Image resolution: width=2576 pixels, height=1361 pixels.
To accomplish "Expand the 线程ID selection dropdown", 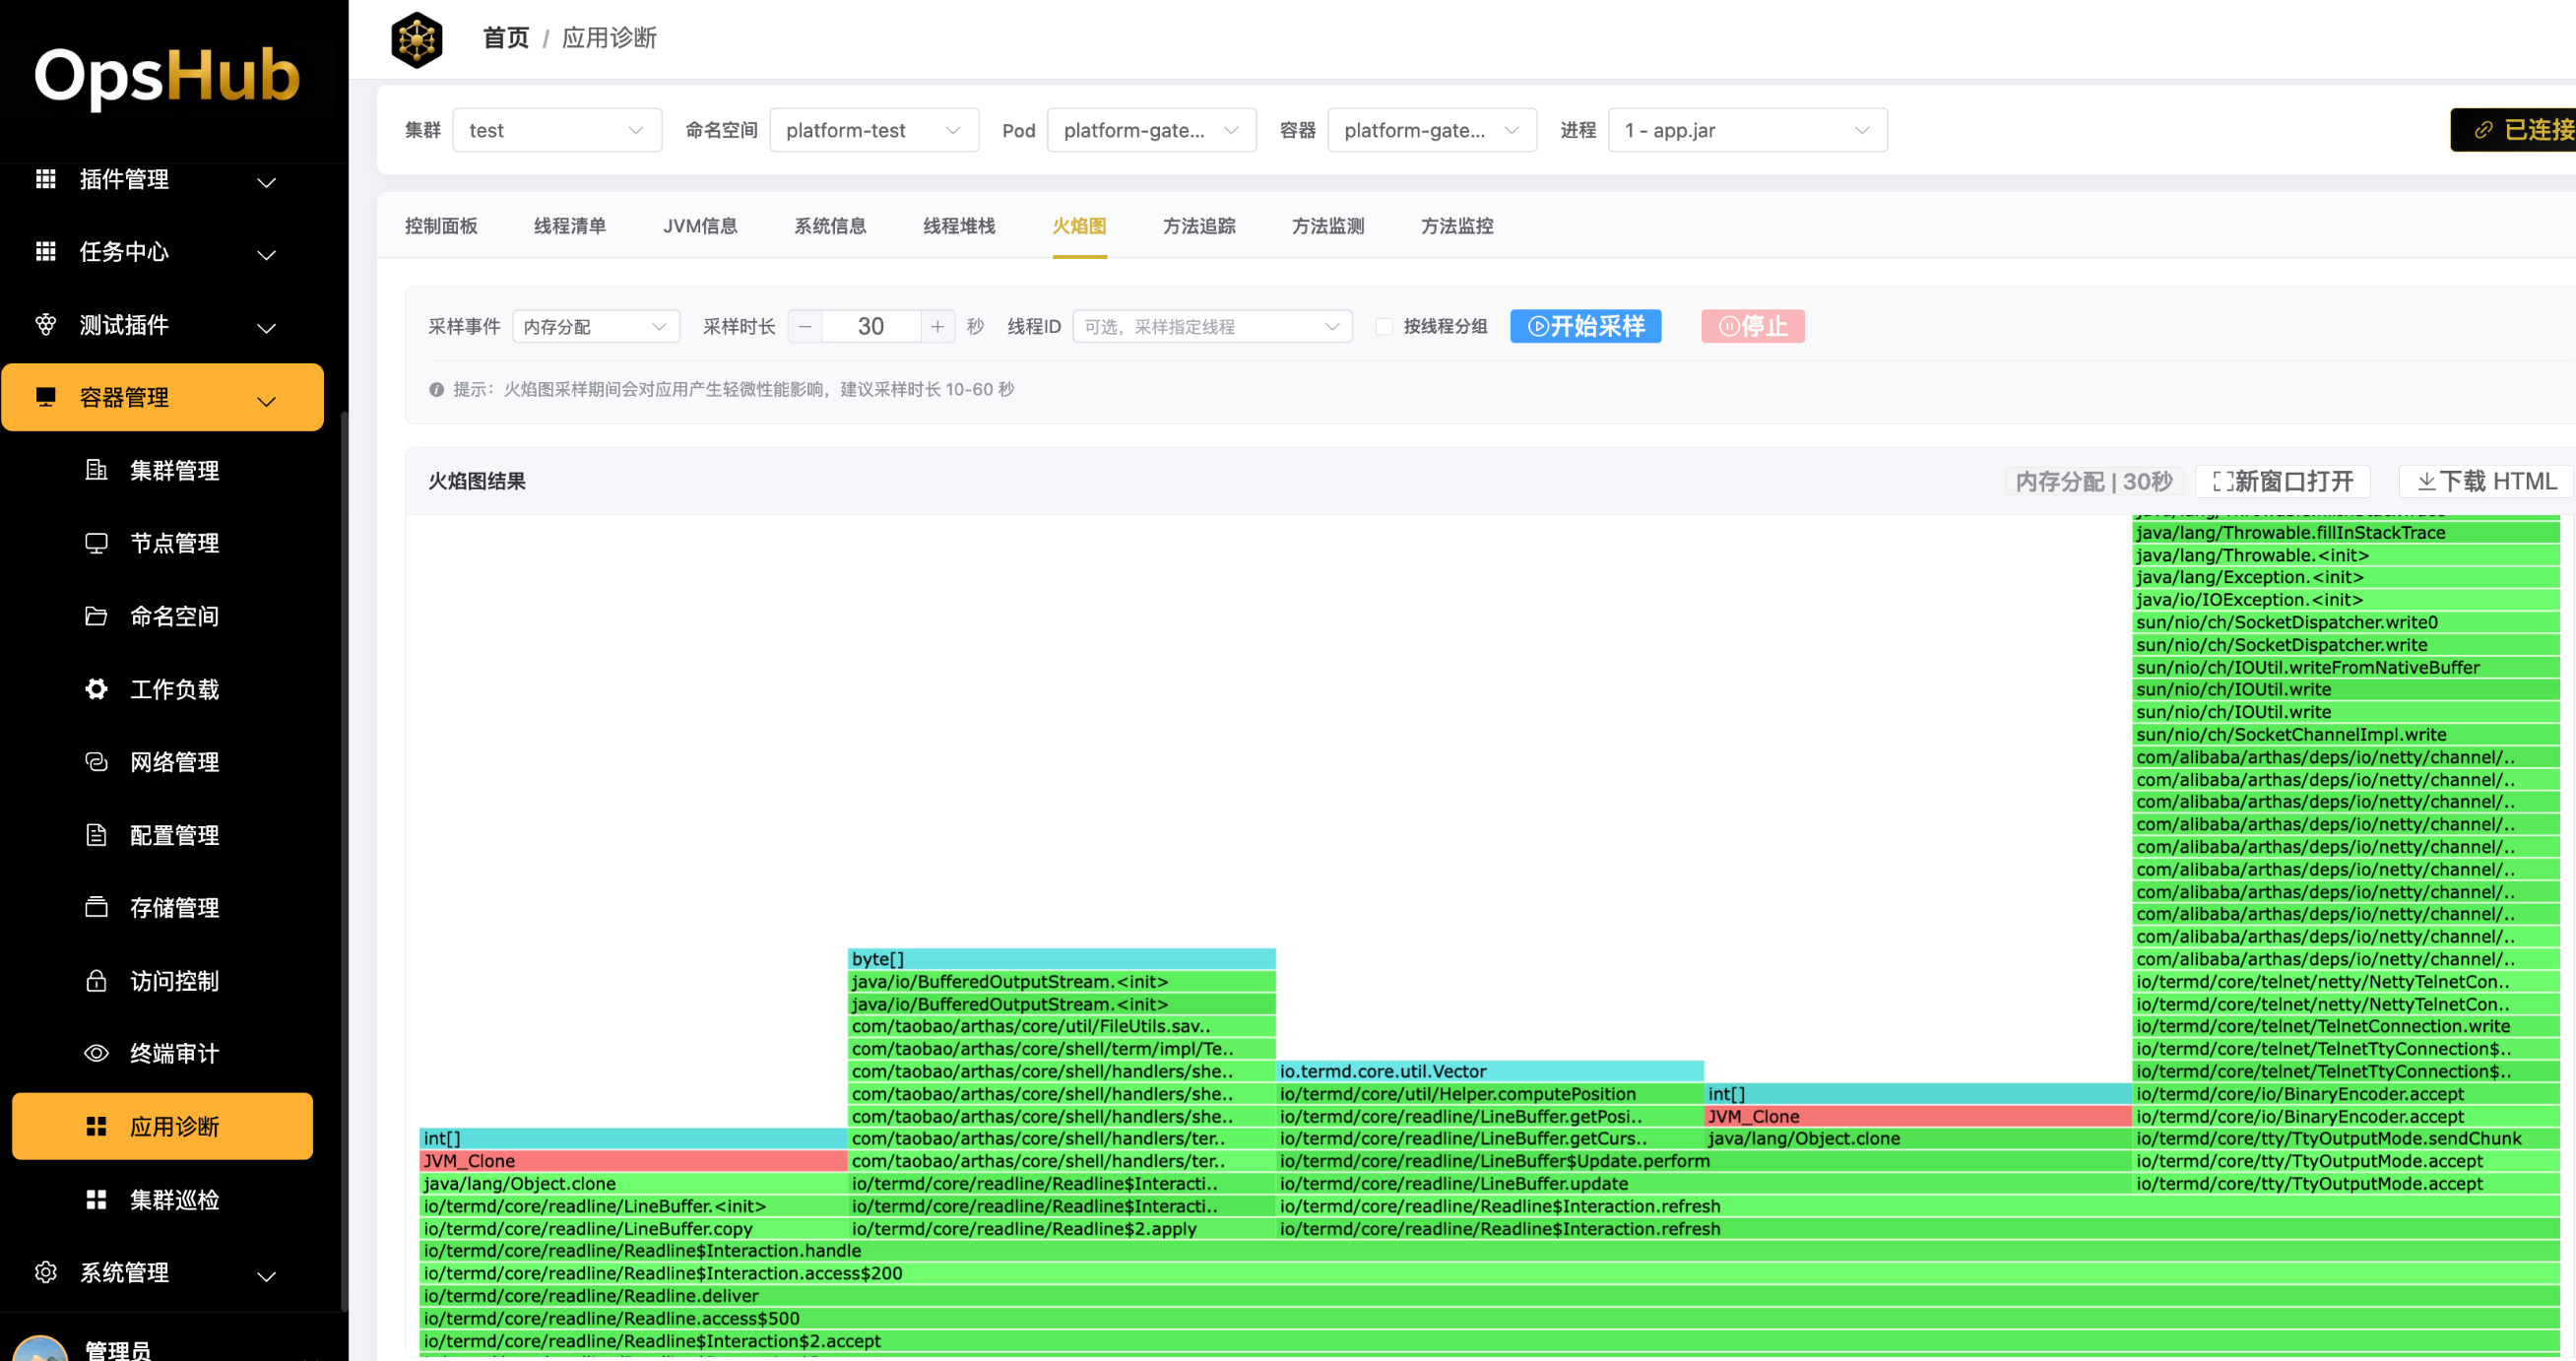I will click(x=1211, y=327).
